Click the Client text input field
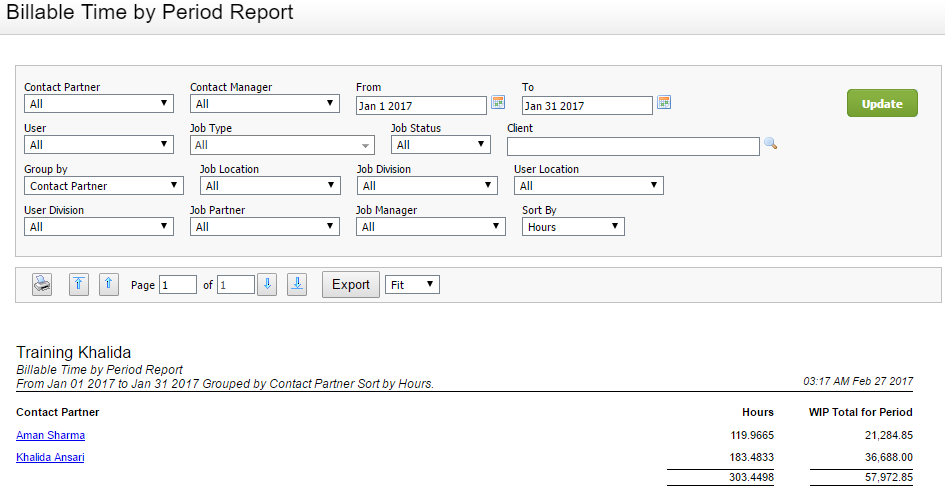Image resolution: width=945 pixels, height=486 pixels. point(633,147)
